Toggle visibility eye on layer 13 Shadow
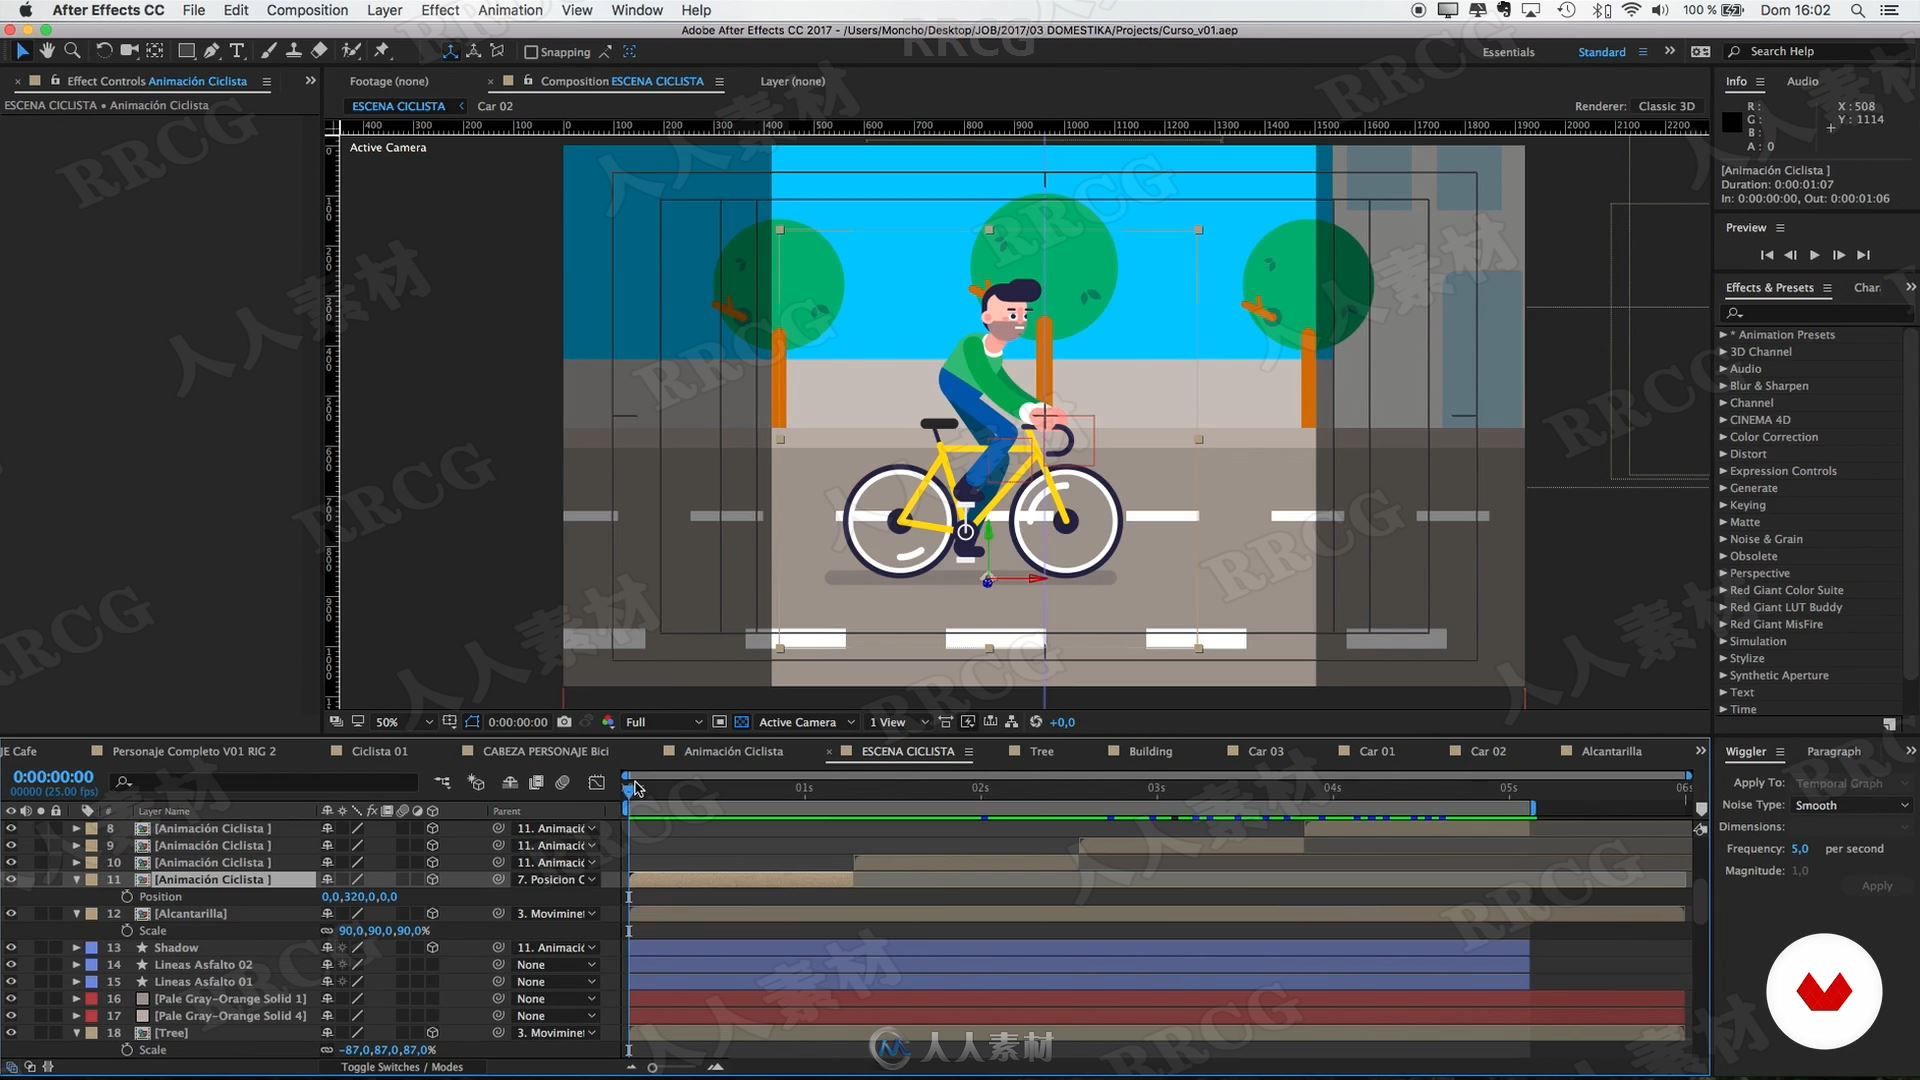The height and width of the screenshot is (1080, 1920). (11, 947)
